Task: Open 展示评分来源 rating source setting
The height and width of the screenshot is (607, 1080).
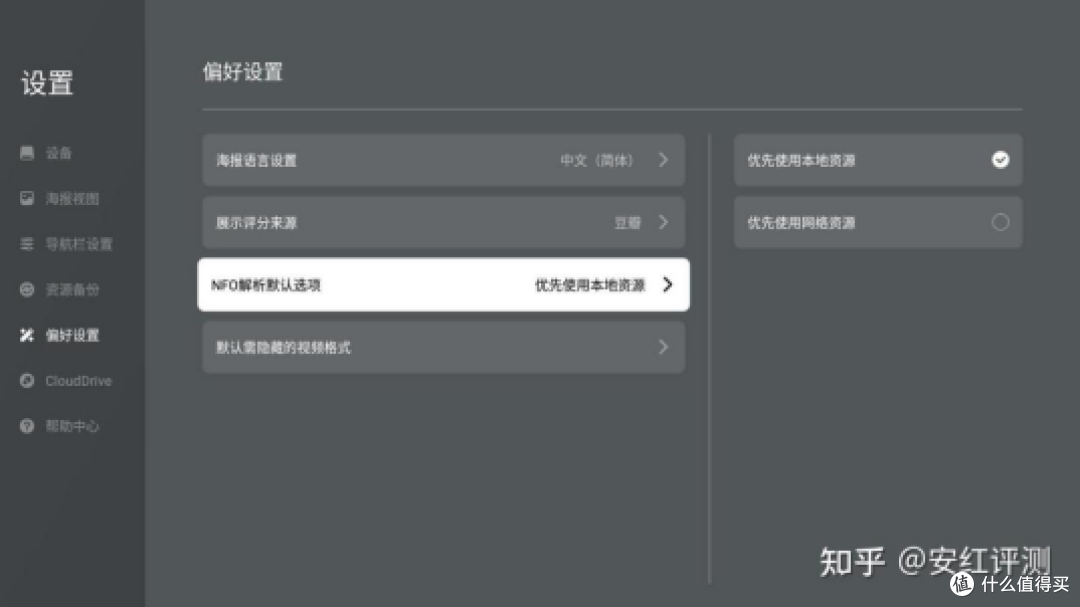Action: tap(444, 223)
